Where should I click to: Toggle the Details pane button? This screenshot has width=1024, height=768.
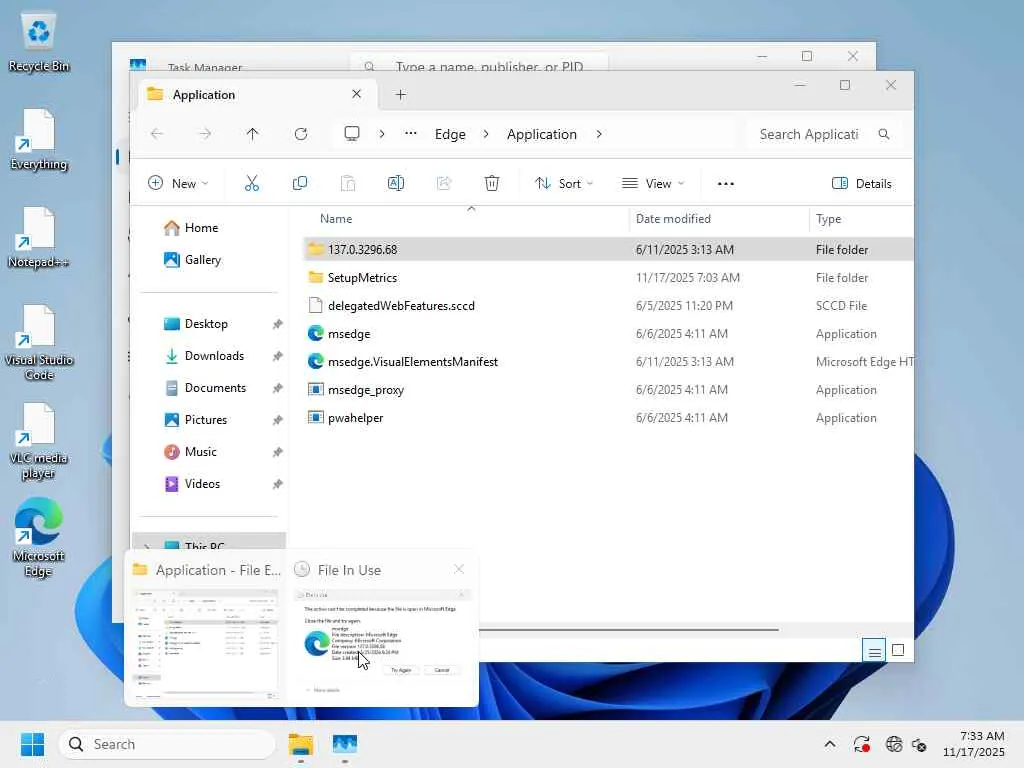click(861, 184)
